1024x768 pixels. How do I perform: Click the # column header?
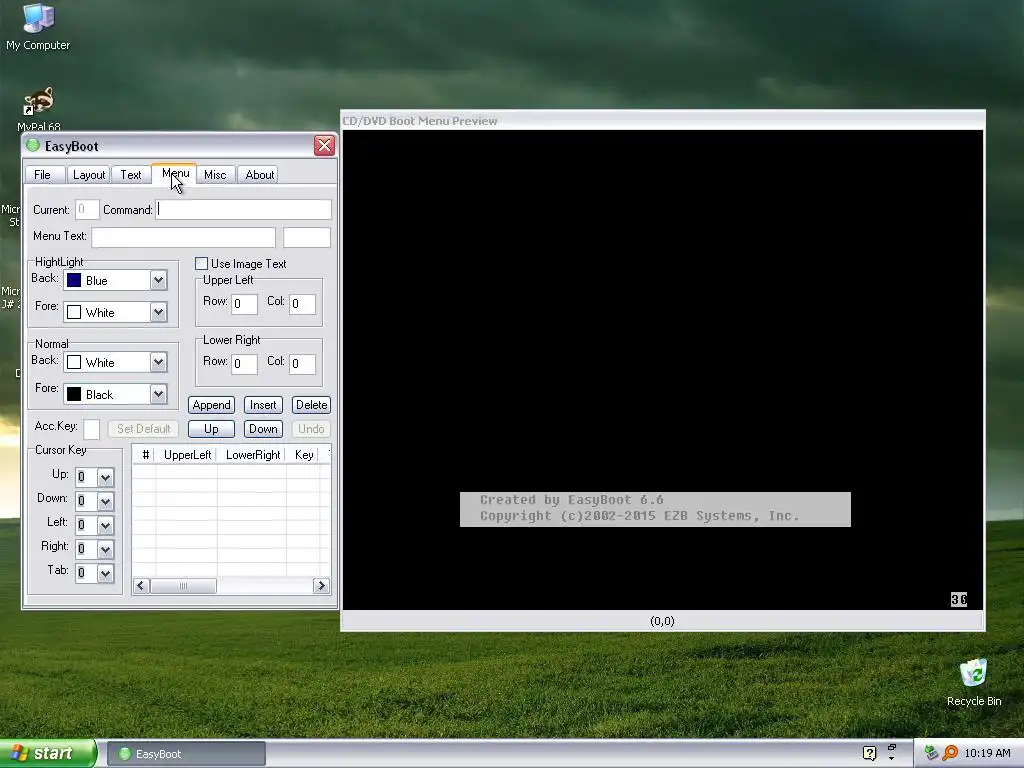coord(145,455)
